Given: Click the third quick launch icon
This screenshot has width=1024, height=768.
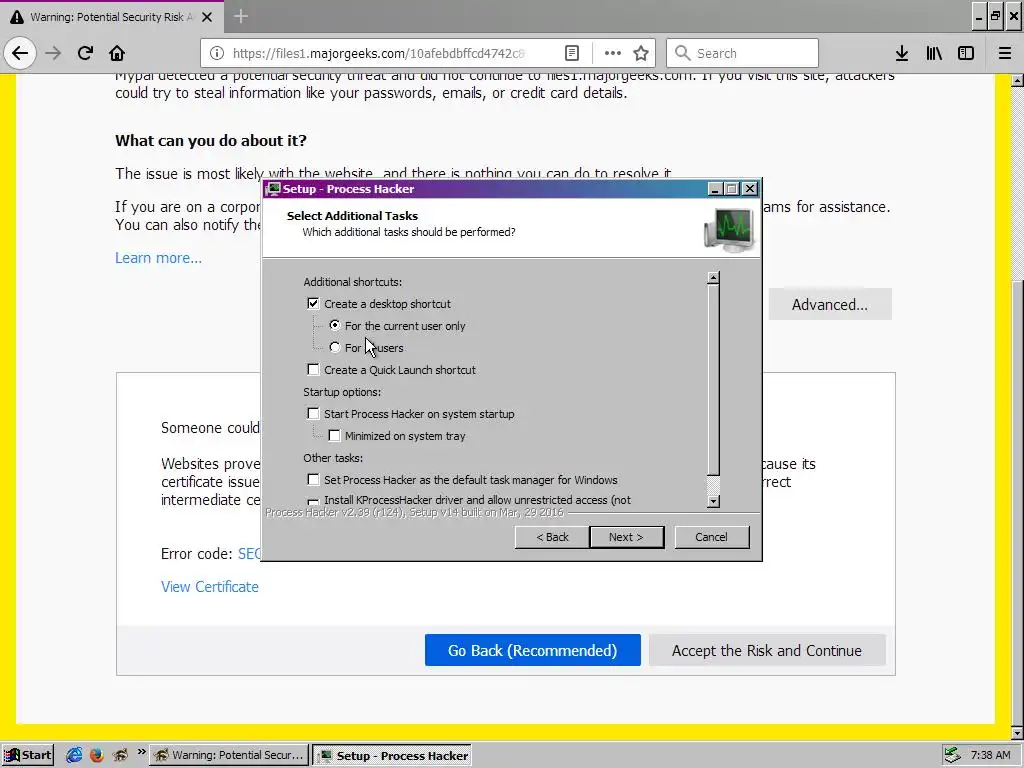Looking at the screenshot, I should pos(120,755).
